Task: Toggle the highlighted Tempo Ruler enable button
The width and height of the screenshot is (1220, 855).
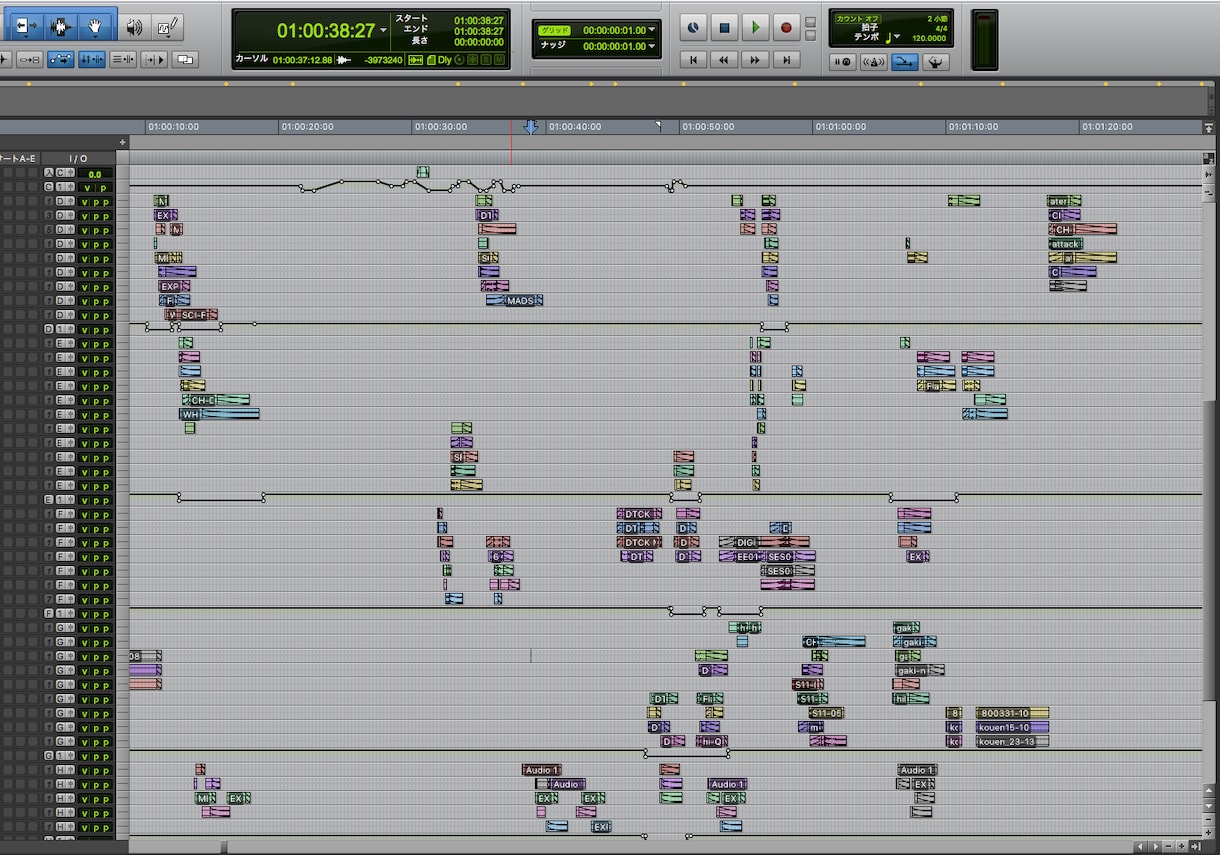Action: click(905, 62)
